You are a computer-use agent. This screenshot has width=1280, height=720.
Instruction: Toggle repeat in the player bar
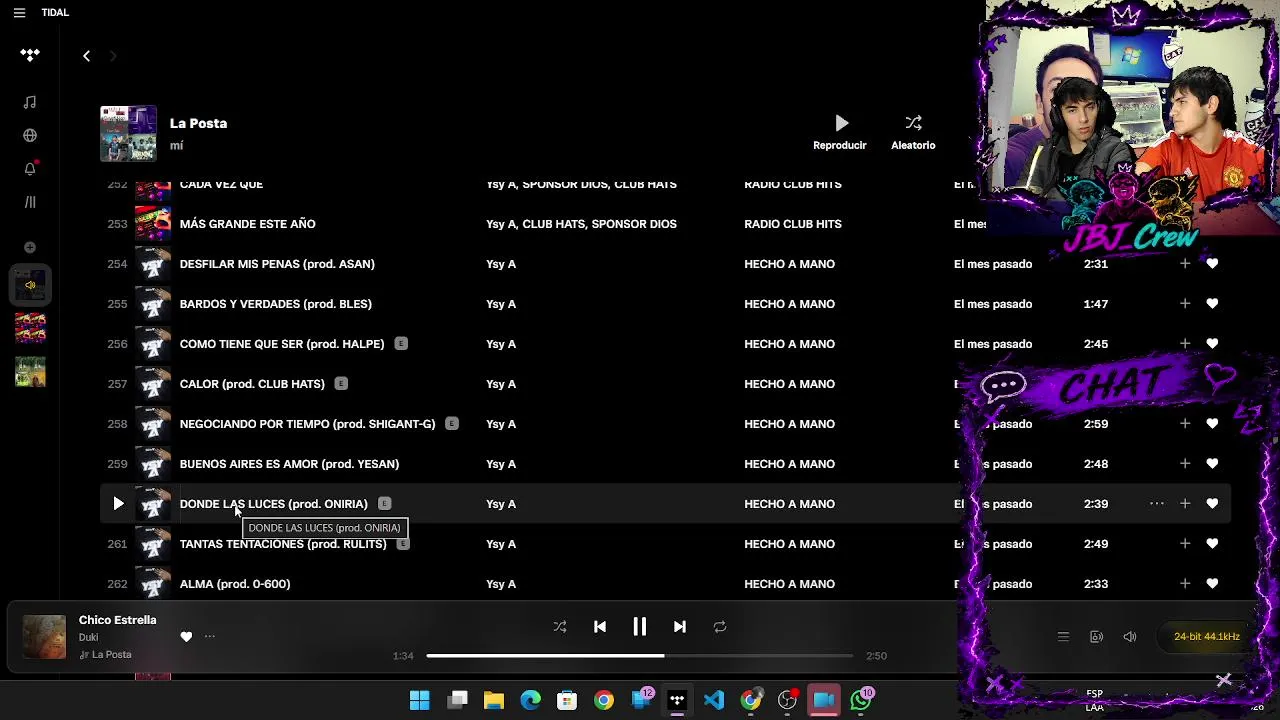(720, 627)
